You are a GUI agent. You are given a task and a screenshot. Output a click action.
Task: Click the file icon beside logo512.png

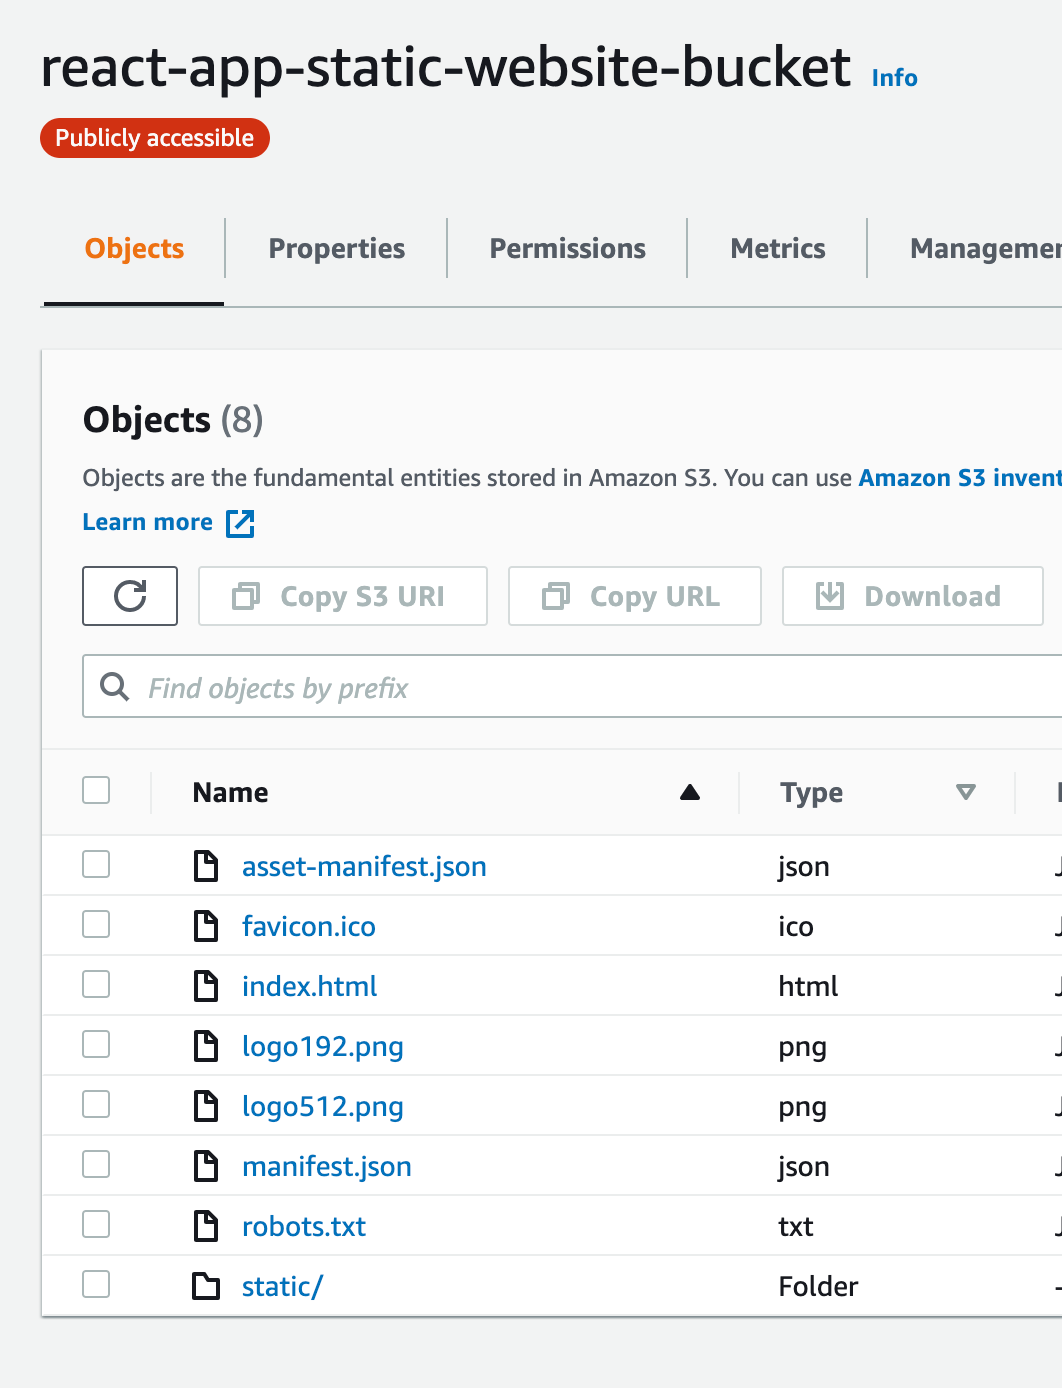(206, 1106)
